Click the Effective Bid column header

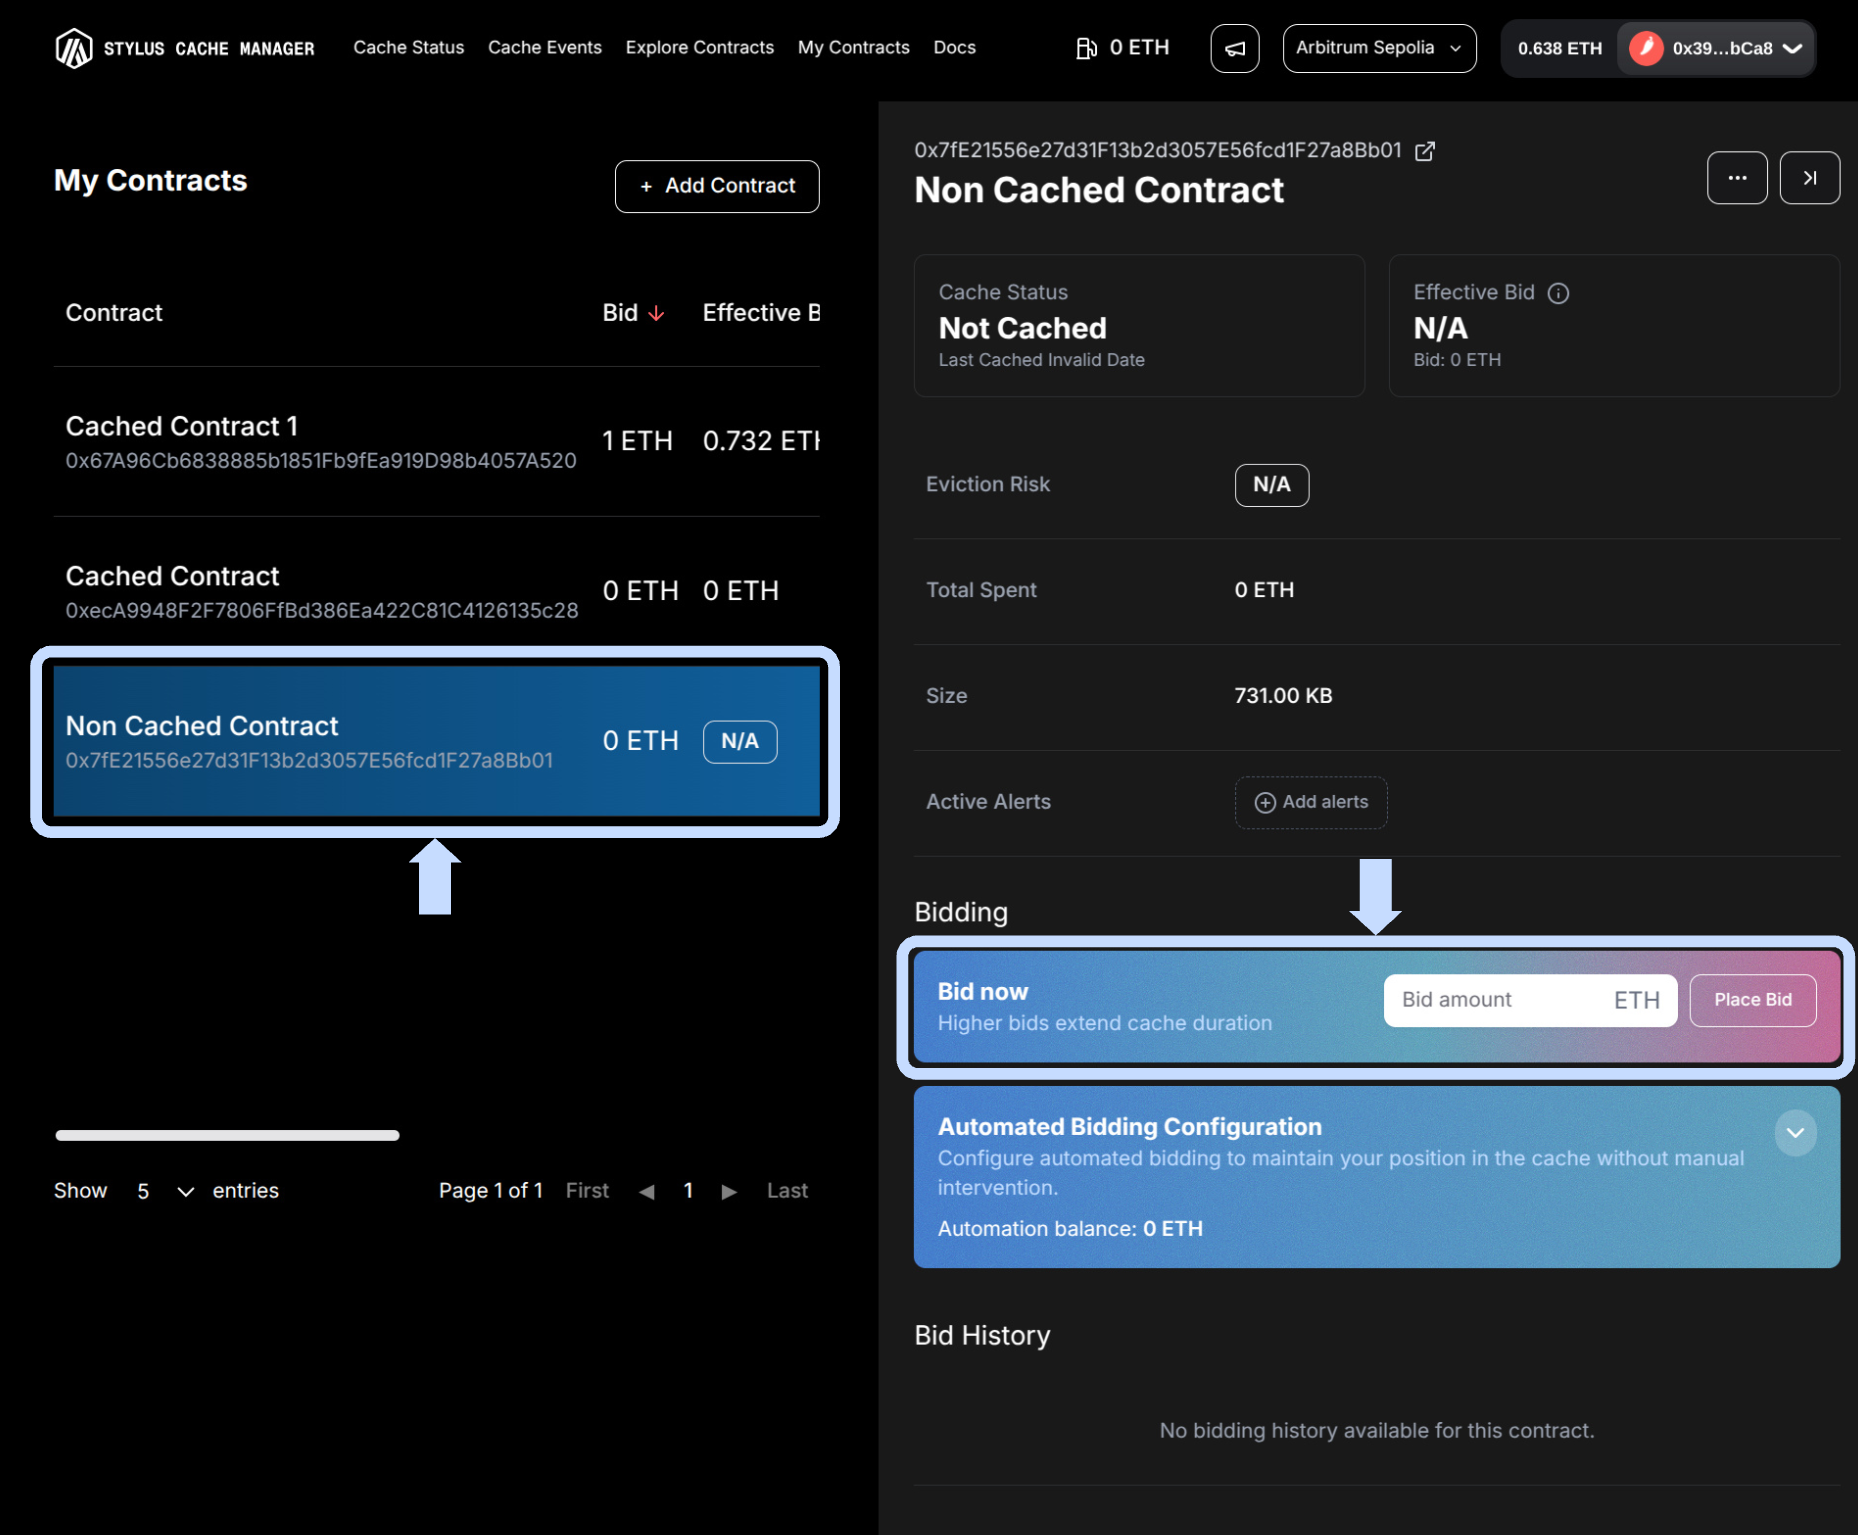761,313
